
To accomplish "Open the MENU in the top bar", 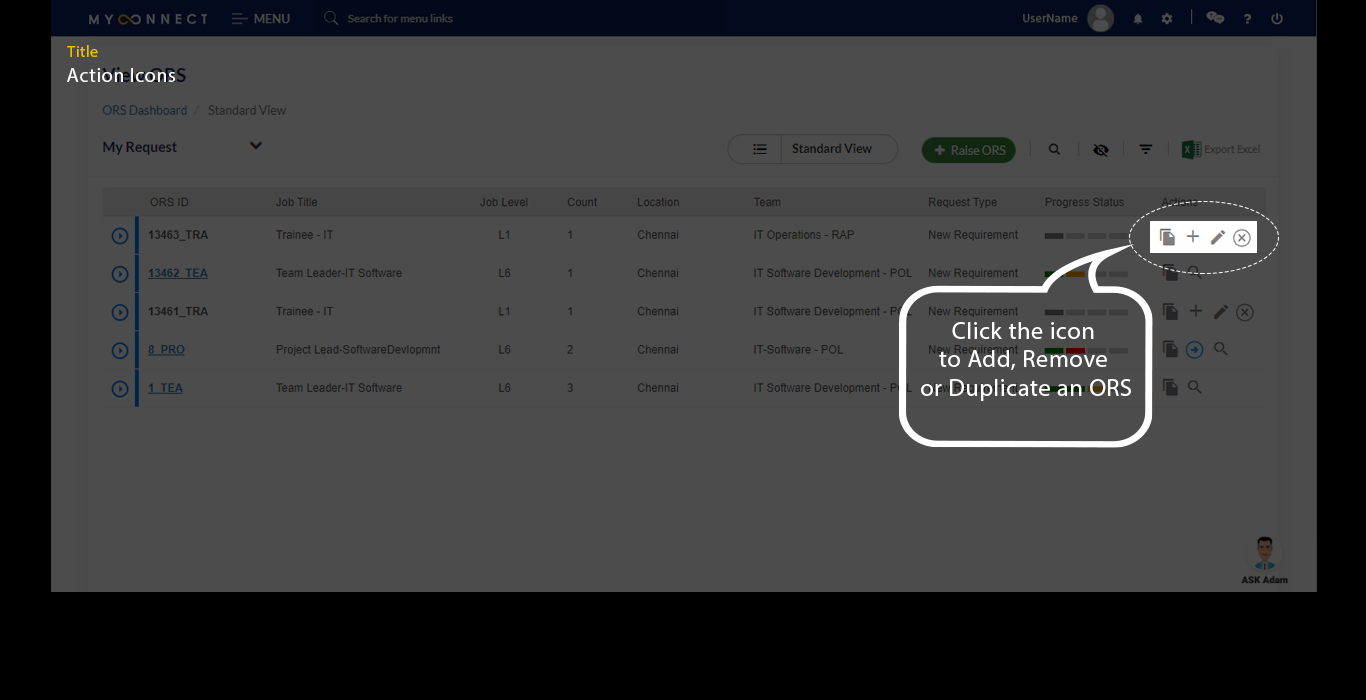I will click(x=261, y=19).
